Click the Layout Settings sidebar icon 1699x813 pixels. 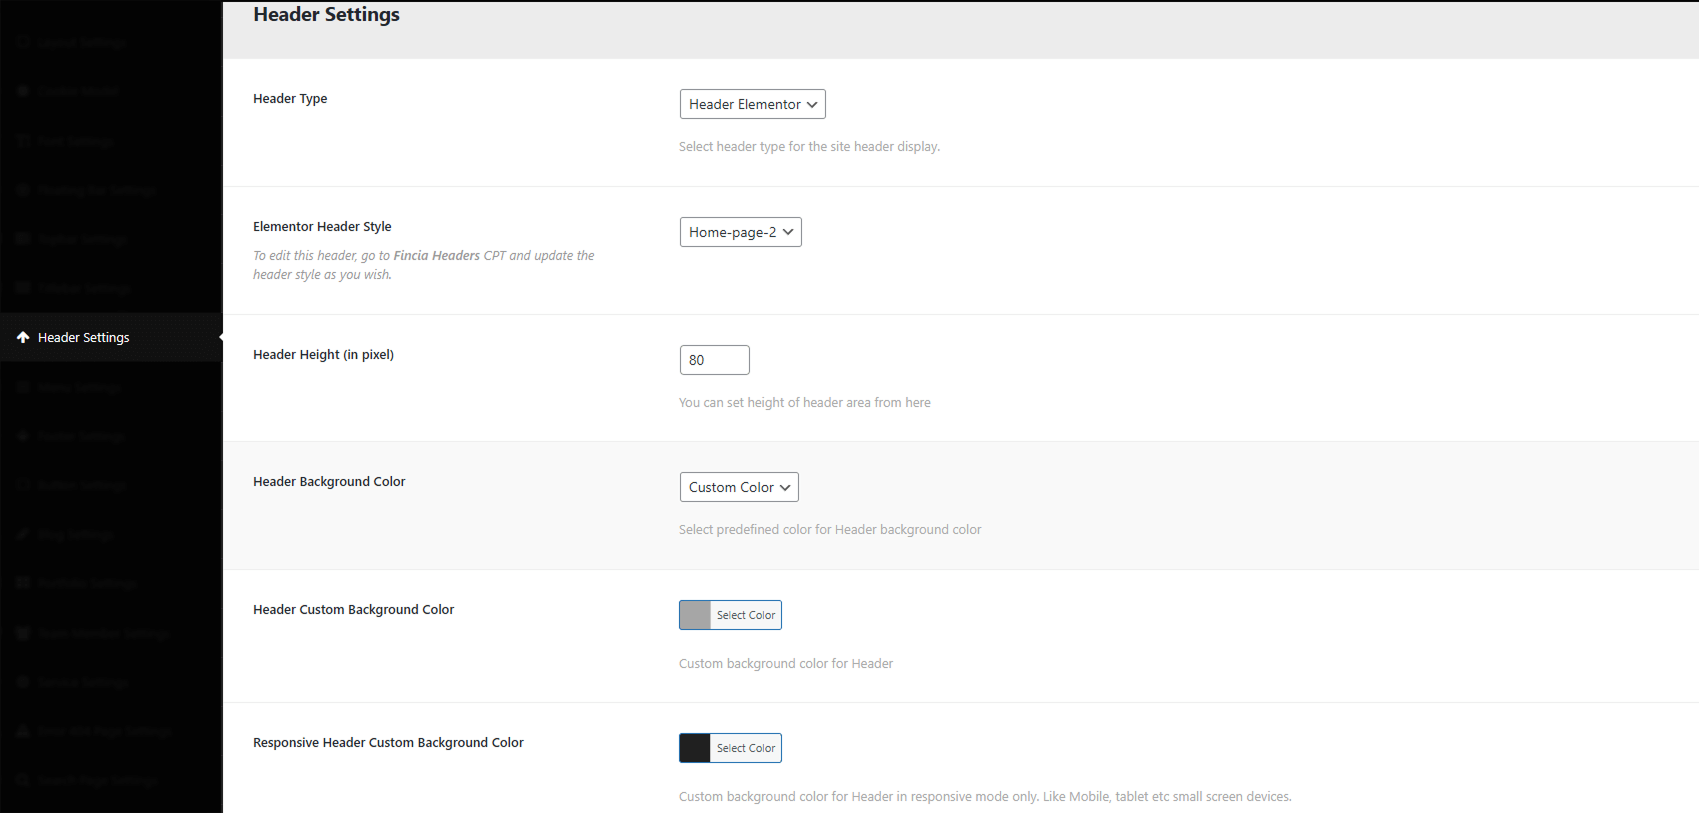point(23,43)
